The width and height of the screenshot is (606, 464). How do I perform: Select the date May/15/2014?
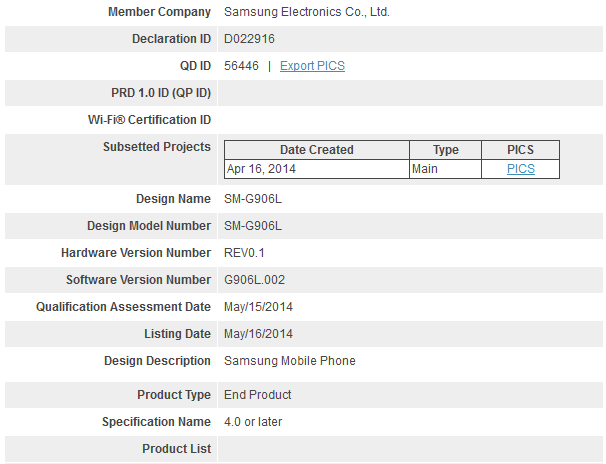click(x=258, y=307)
